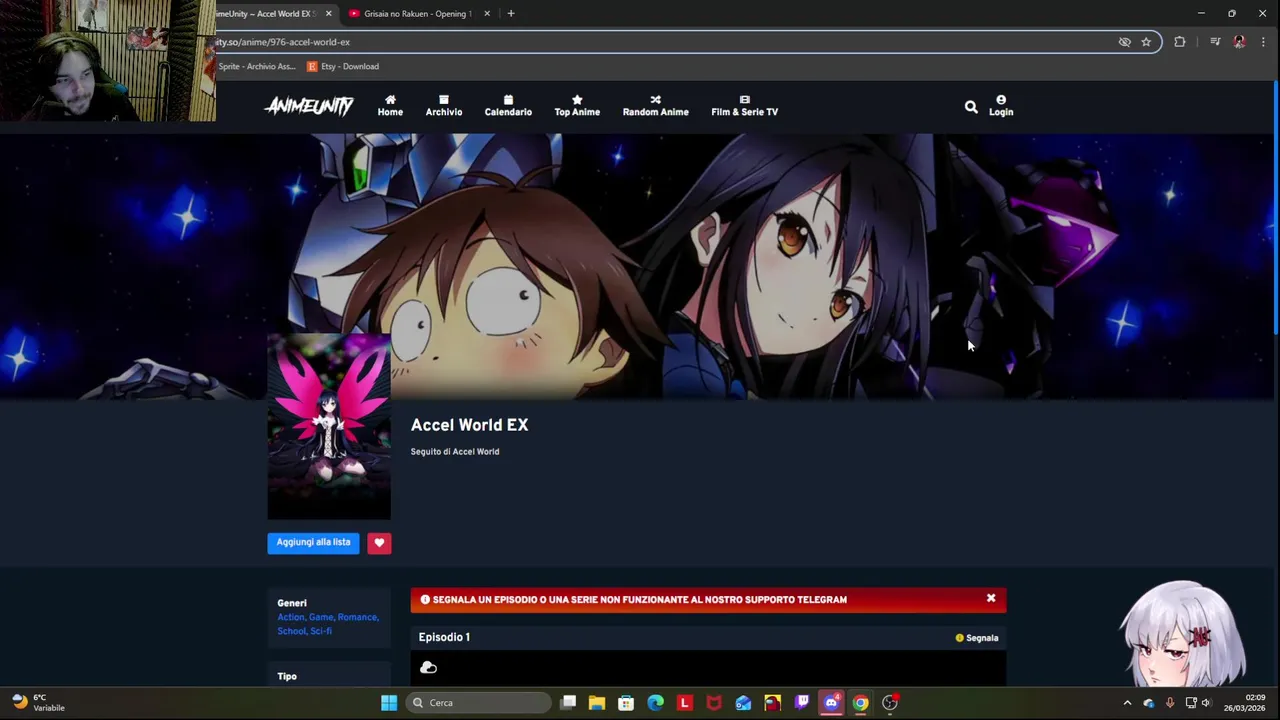Open the browser extensions puzzle icon
This screenshot has width=1280, height=720.
pos(1180,42)
